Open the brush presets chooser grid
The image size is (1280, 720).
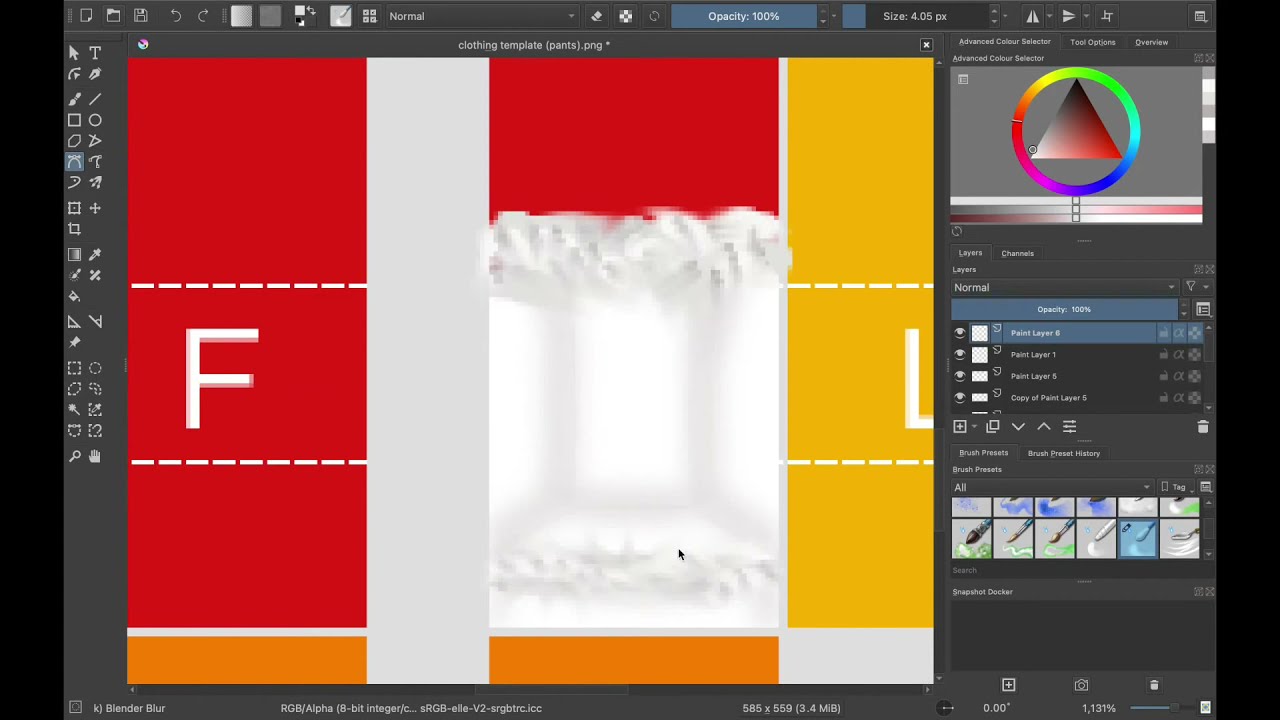point(370,16)
